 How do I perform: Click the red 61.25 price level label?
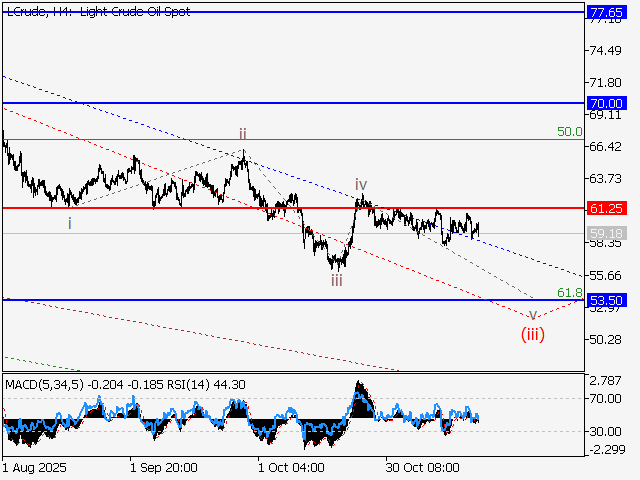[607, 208]
